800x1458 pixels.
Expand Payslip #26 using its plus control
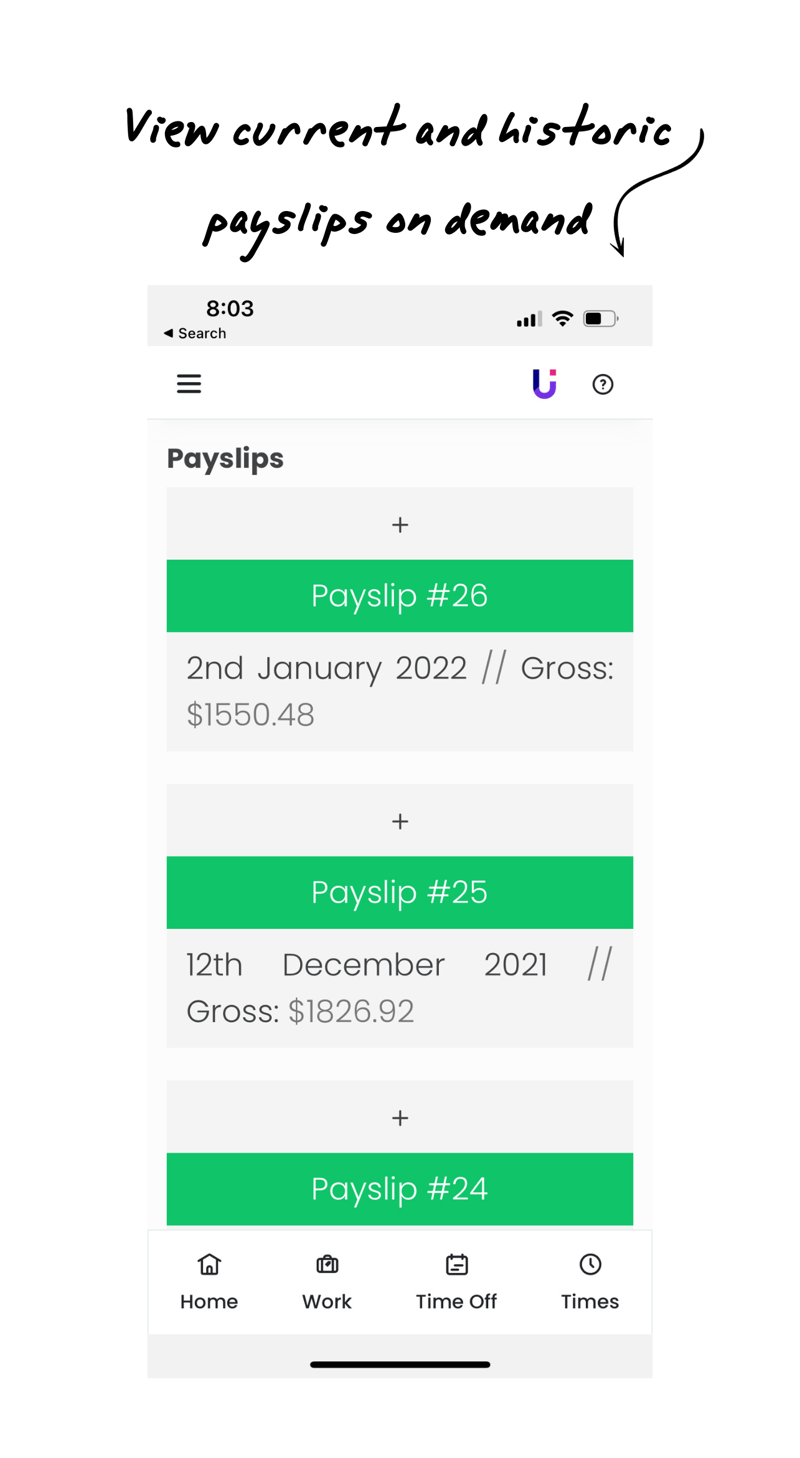[399, 524]
